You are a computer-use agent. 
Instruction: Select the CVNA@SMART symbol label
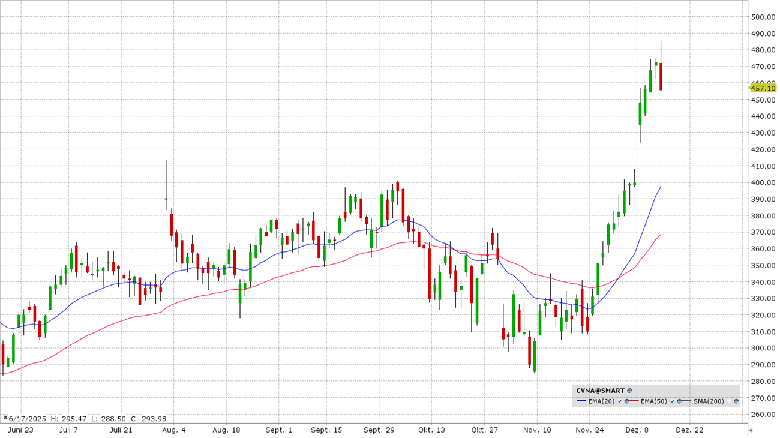coord(600,391)
